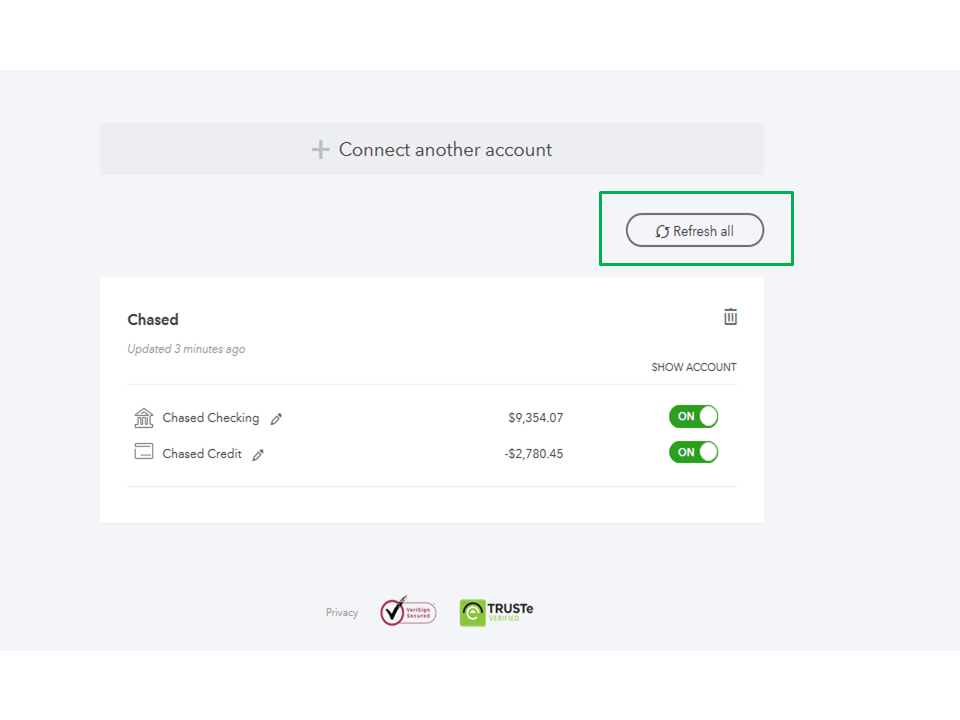Click the $9,354.07 checking balance
Screen dimensions: 960x720
535,418
